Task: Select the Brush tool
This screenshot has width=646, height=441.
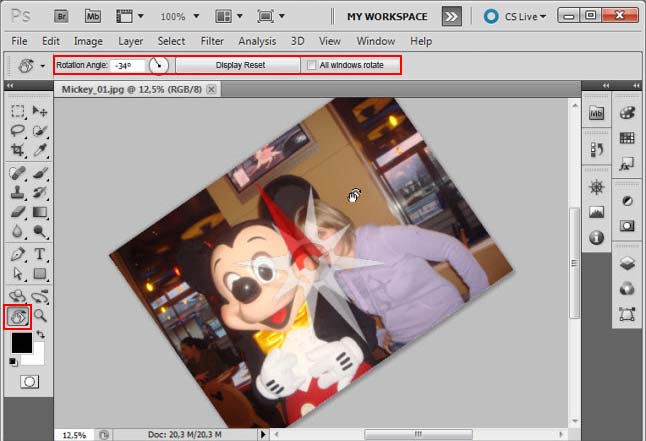Action: 40,173
